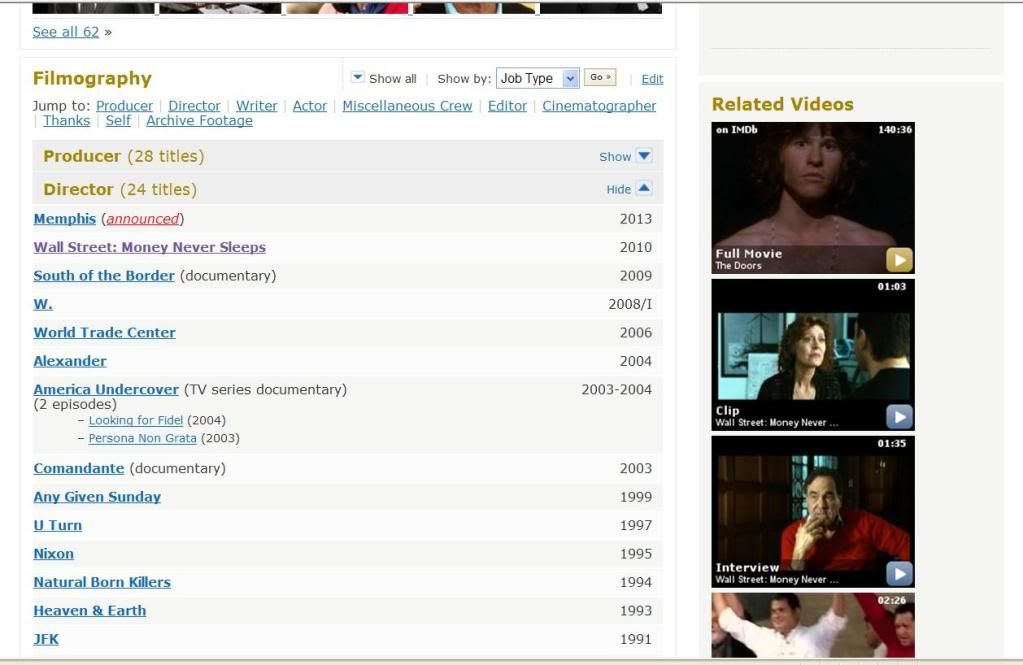Jump to Miscellaneous Crew credits
The image size is (1023, 665).
407,106
